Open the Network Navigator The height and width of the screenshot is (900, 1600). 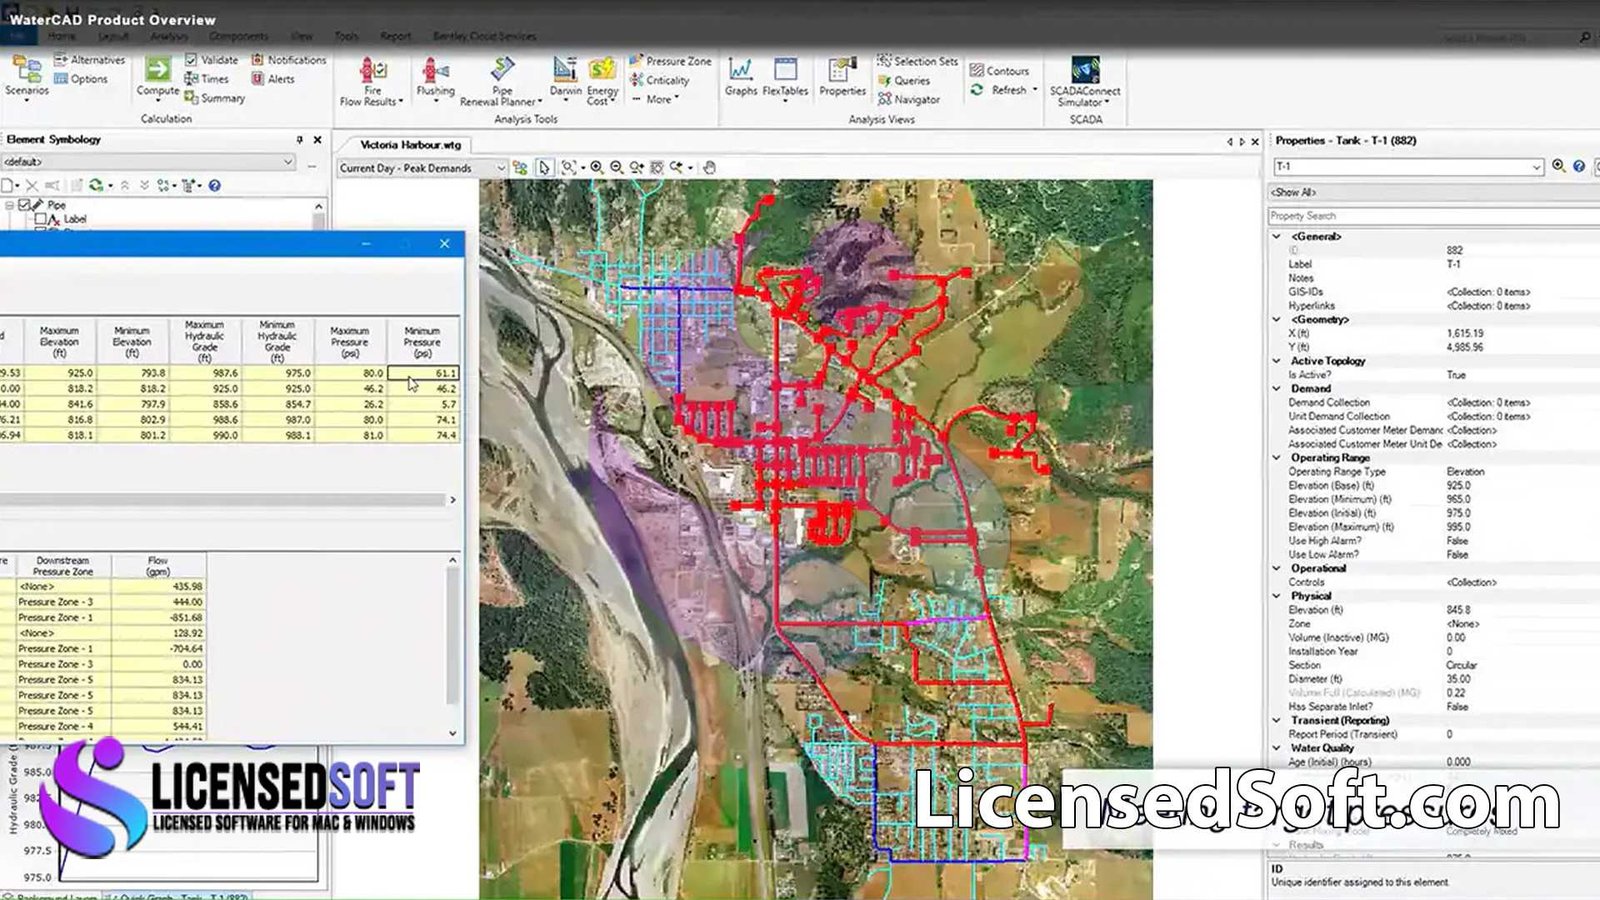[x=909, y=99]
